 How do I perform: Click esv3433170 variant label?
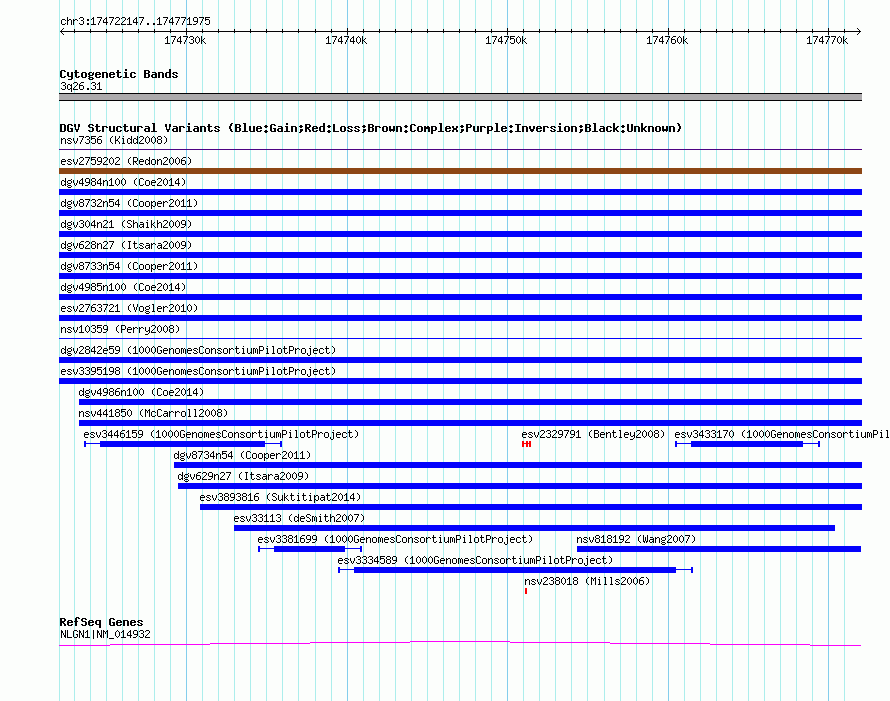pos(782,434)
